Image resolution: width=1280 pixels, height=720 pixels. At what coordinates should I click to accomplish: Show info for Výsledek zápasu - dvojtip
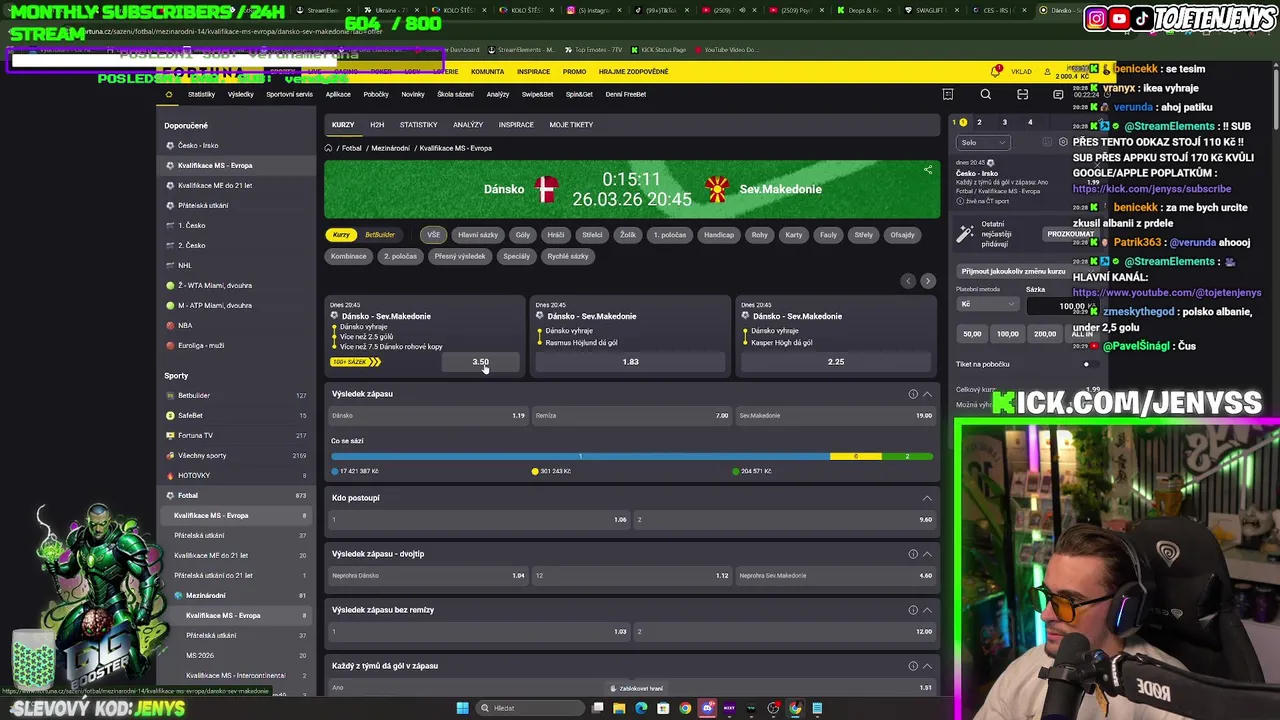click(913, 554)
